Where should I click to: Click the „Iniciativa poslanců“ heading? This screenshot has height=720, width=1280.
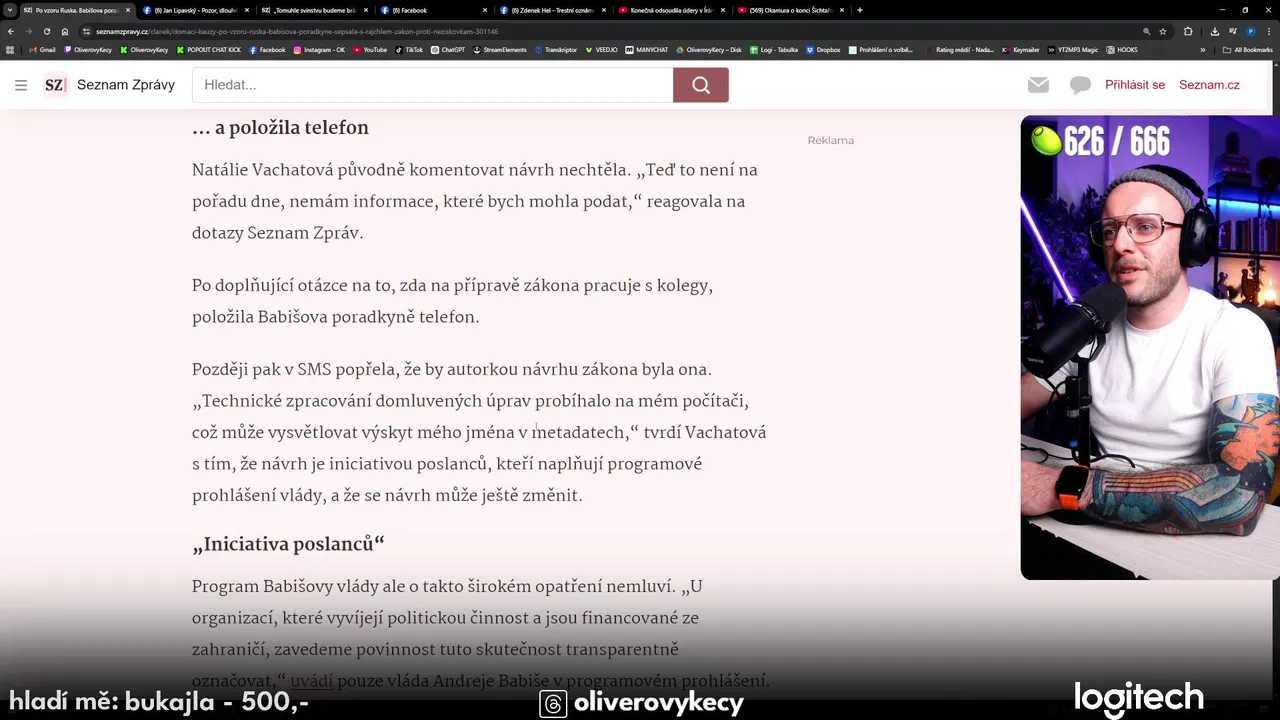pyautogui.click(x=288, y=545)
